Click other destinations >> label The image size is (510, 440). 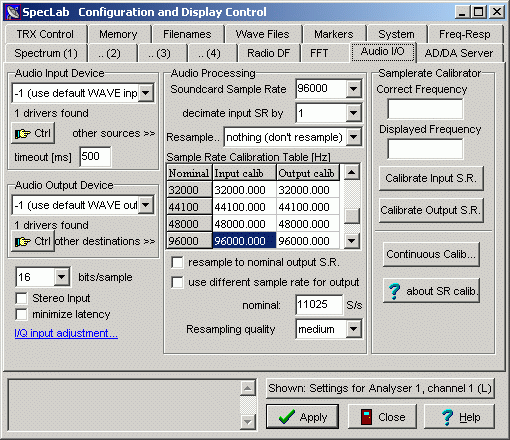pos(105,241)
